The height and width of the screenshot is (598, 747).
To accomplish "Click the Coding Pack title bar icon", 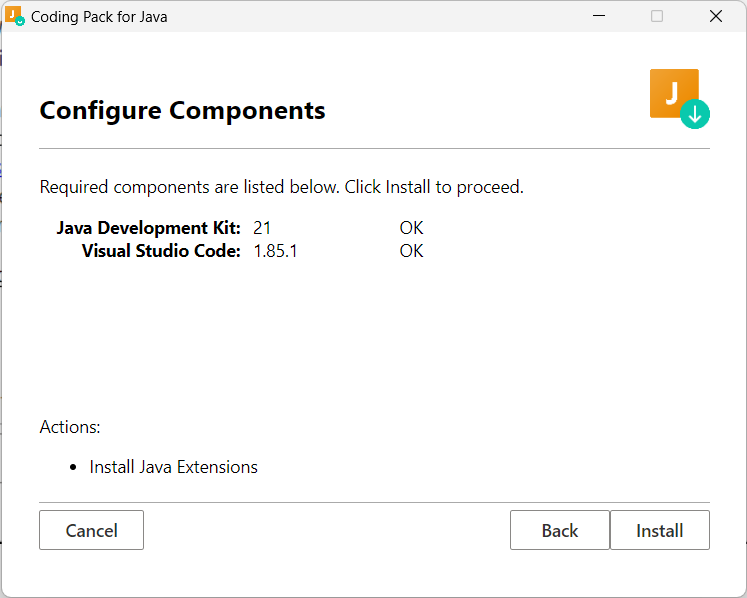I will tap(14, 16).
